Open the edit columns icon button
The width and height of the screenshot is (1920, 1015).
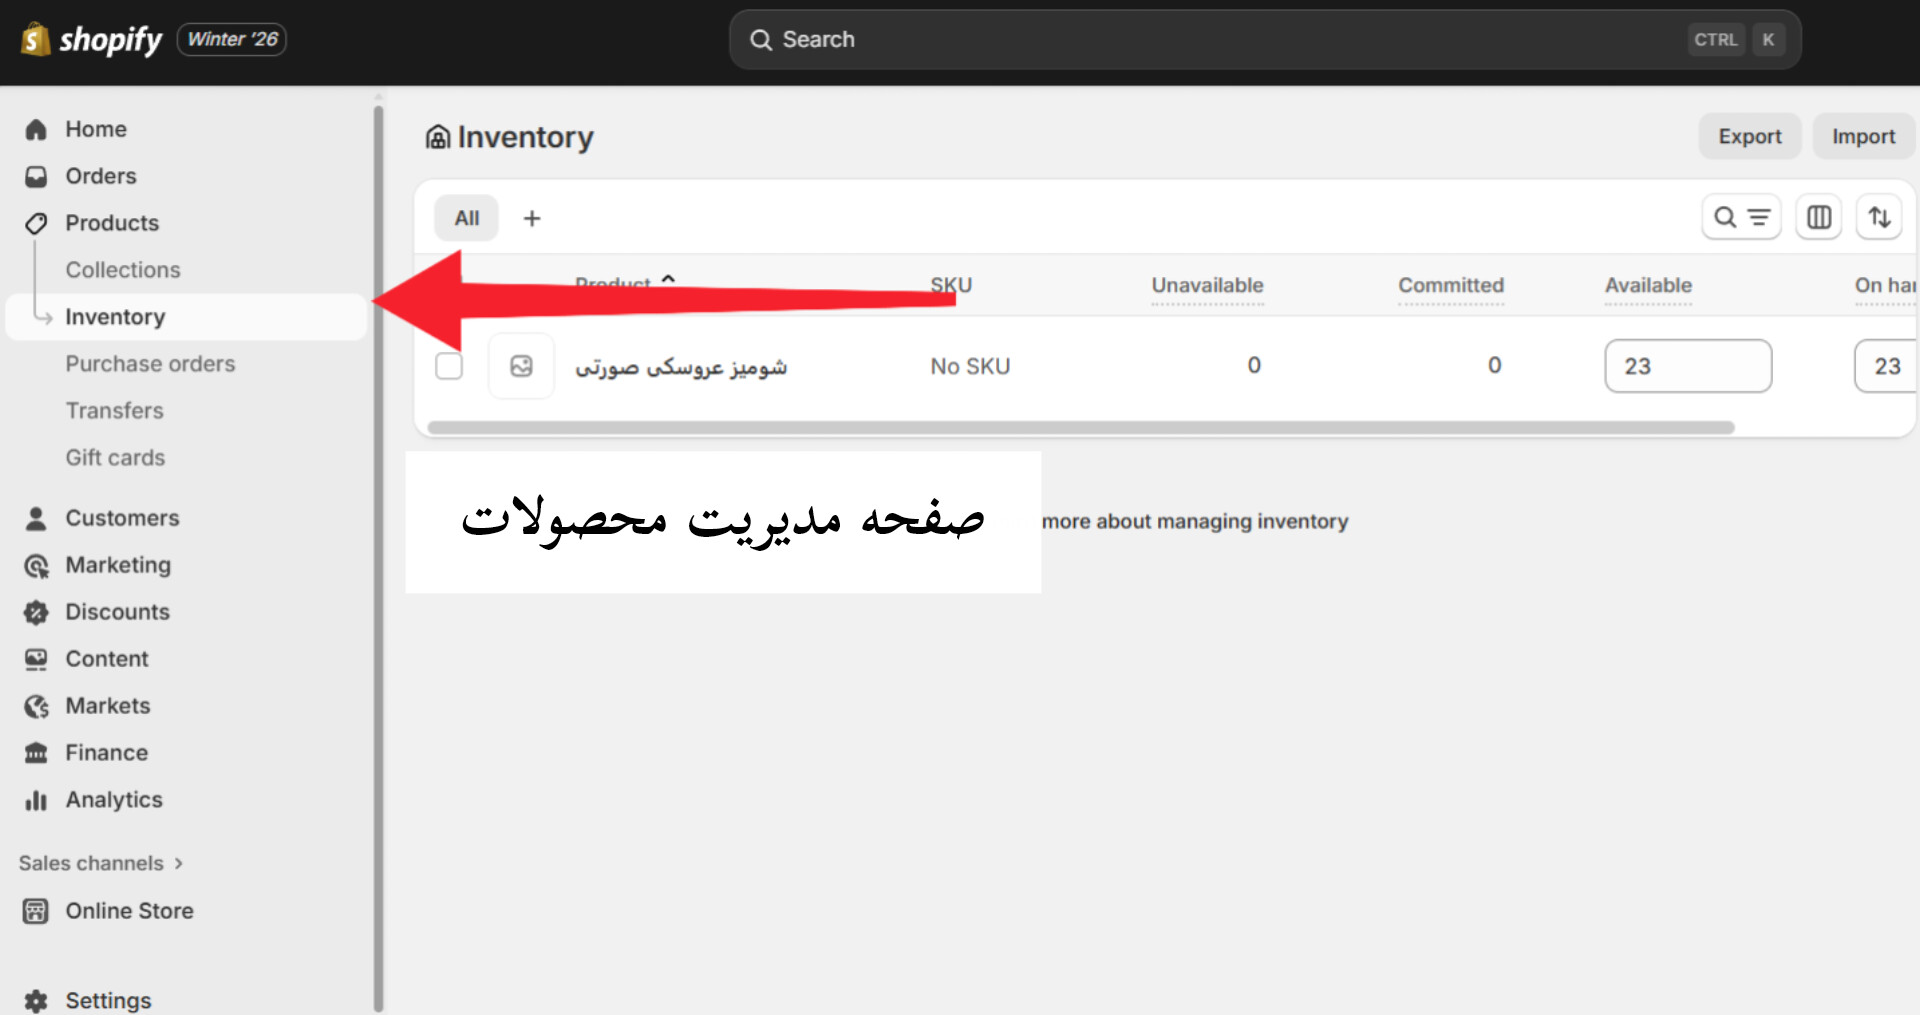tap(1818, 217)
